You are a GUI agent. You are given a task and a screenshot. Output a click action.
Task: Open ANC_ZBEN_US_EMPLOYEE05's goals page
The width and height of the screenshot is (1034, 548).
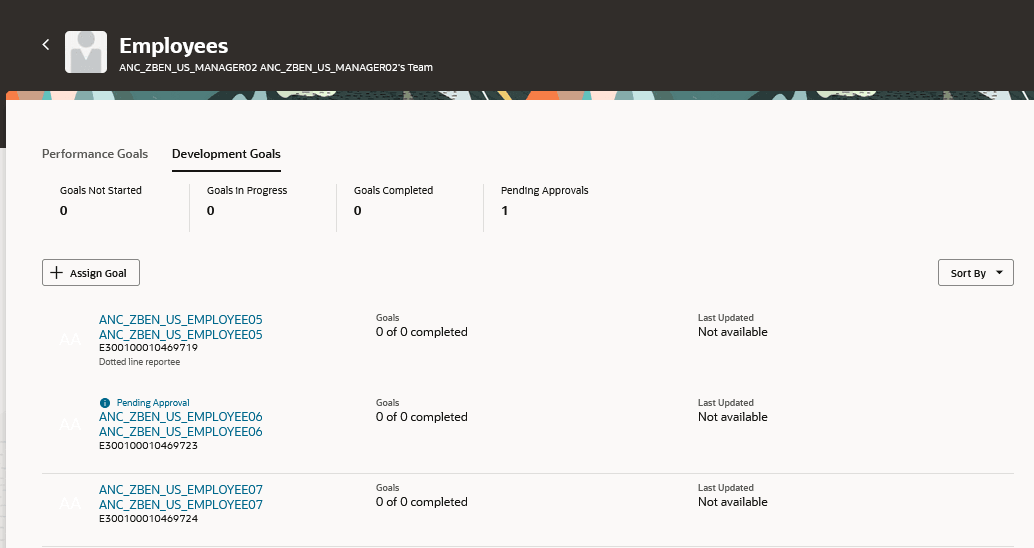tap(181, 327)
